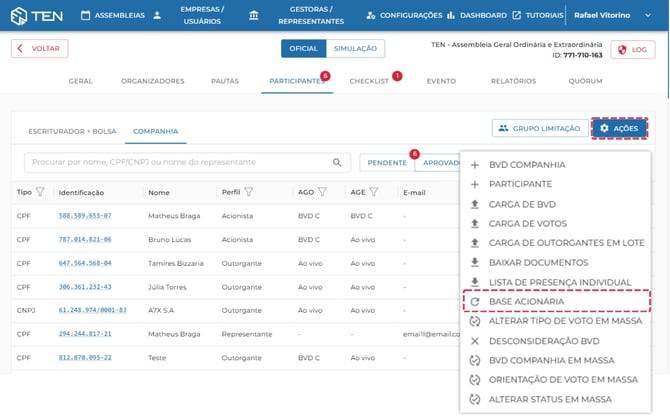Switch to the Checklist tab
This screenshot has width=670, height=420.
point(369,81)
